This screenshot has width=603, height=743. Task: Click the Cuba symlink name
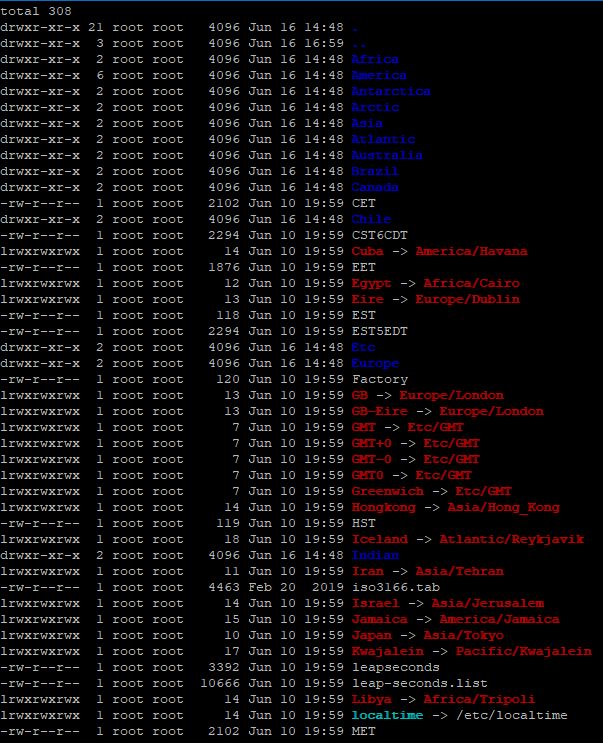coord(367,251)
